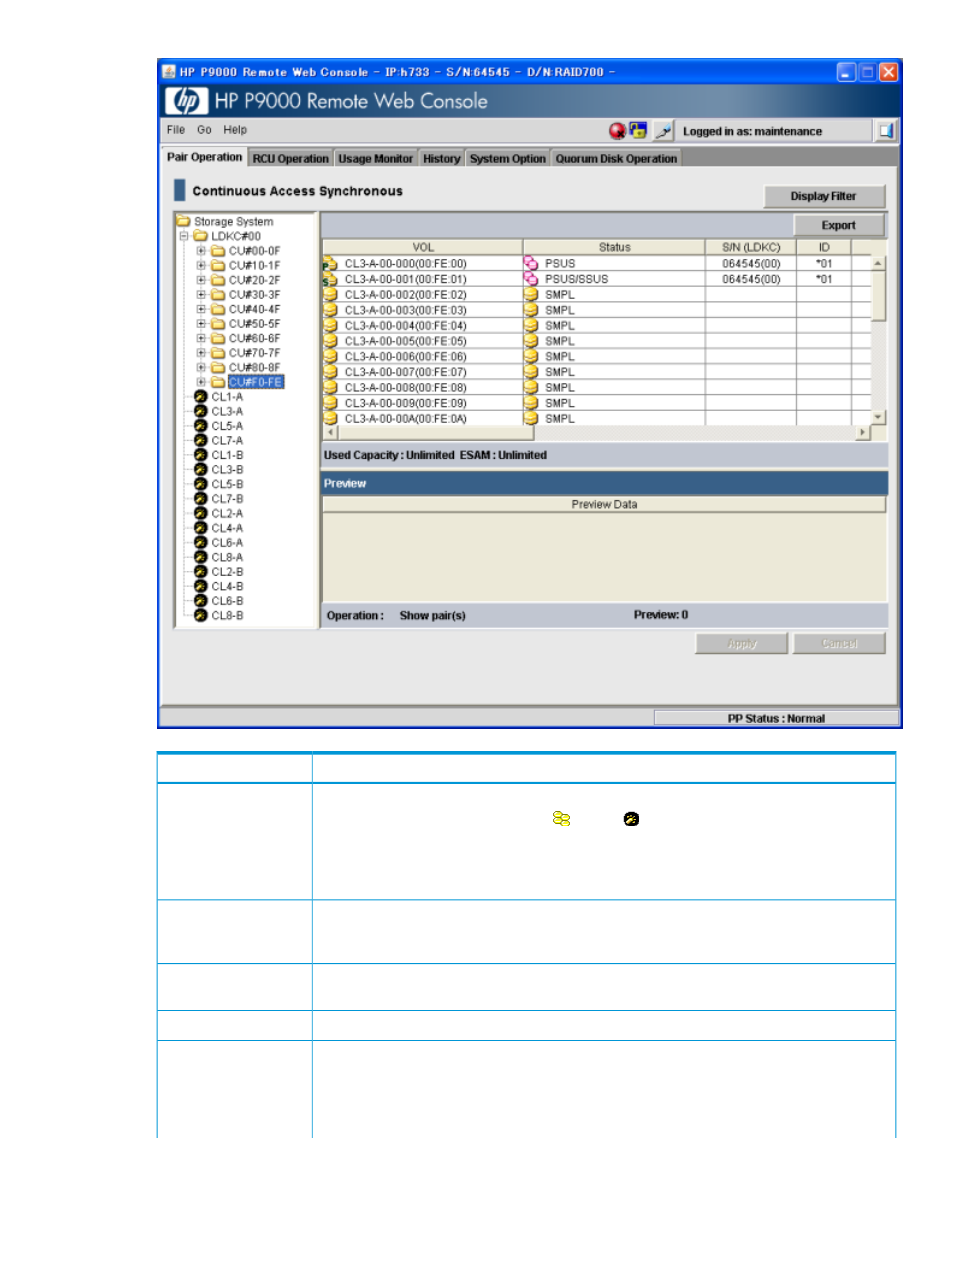Click the Export button
This screenshot has height=1270, width=954.
(x=839, y=225)
